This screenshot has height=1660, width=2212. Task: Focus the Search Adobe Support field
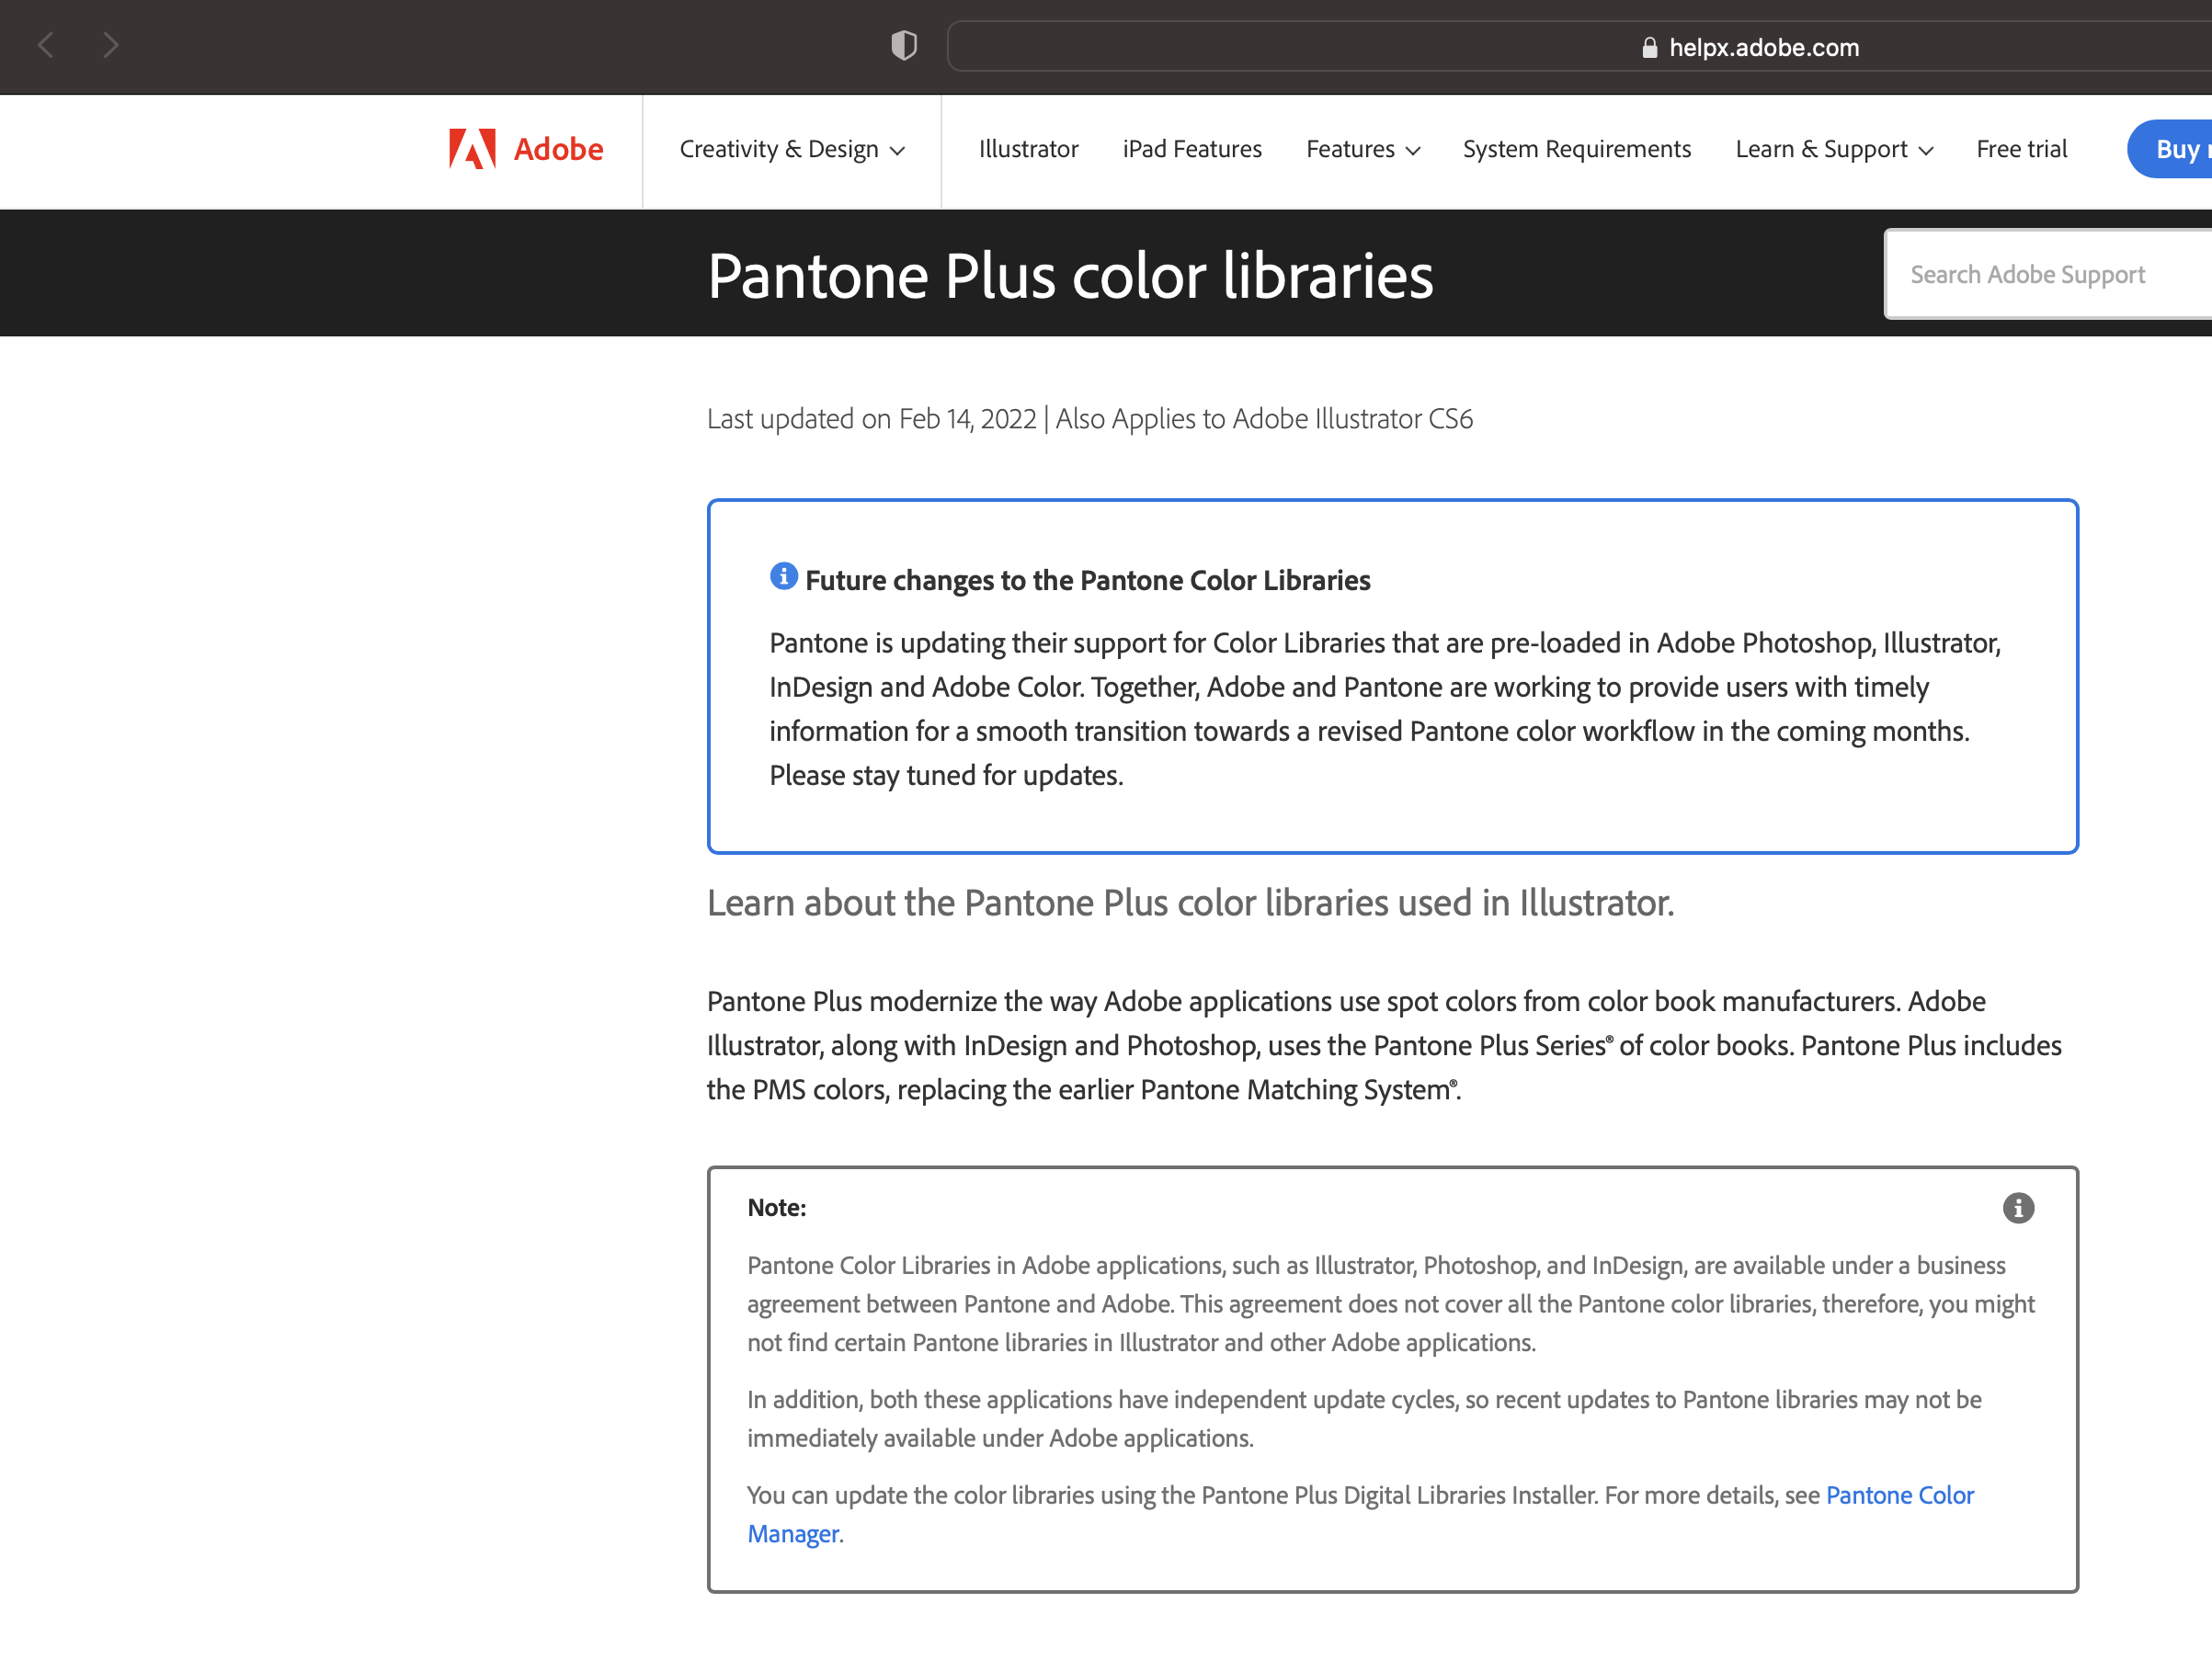(x=2048, y=274)
